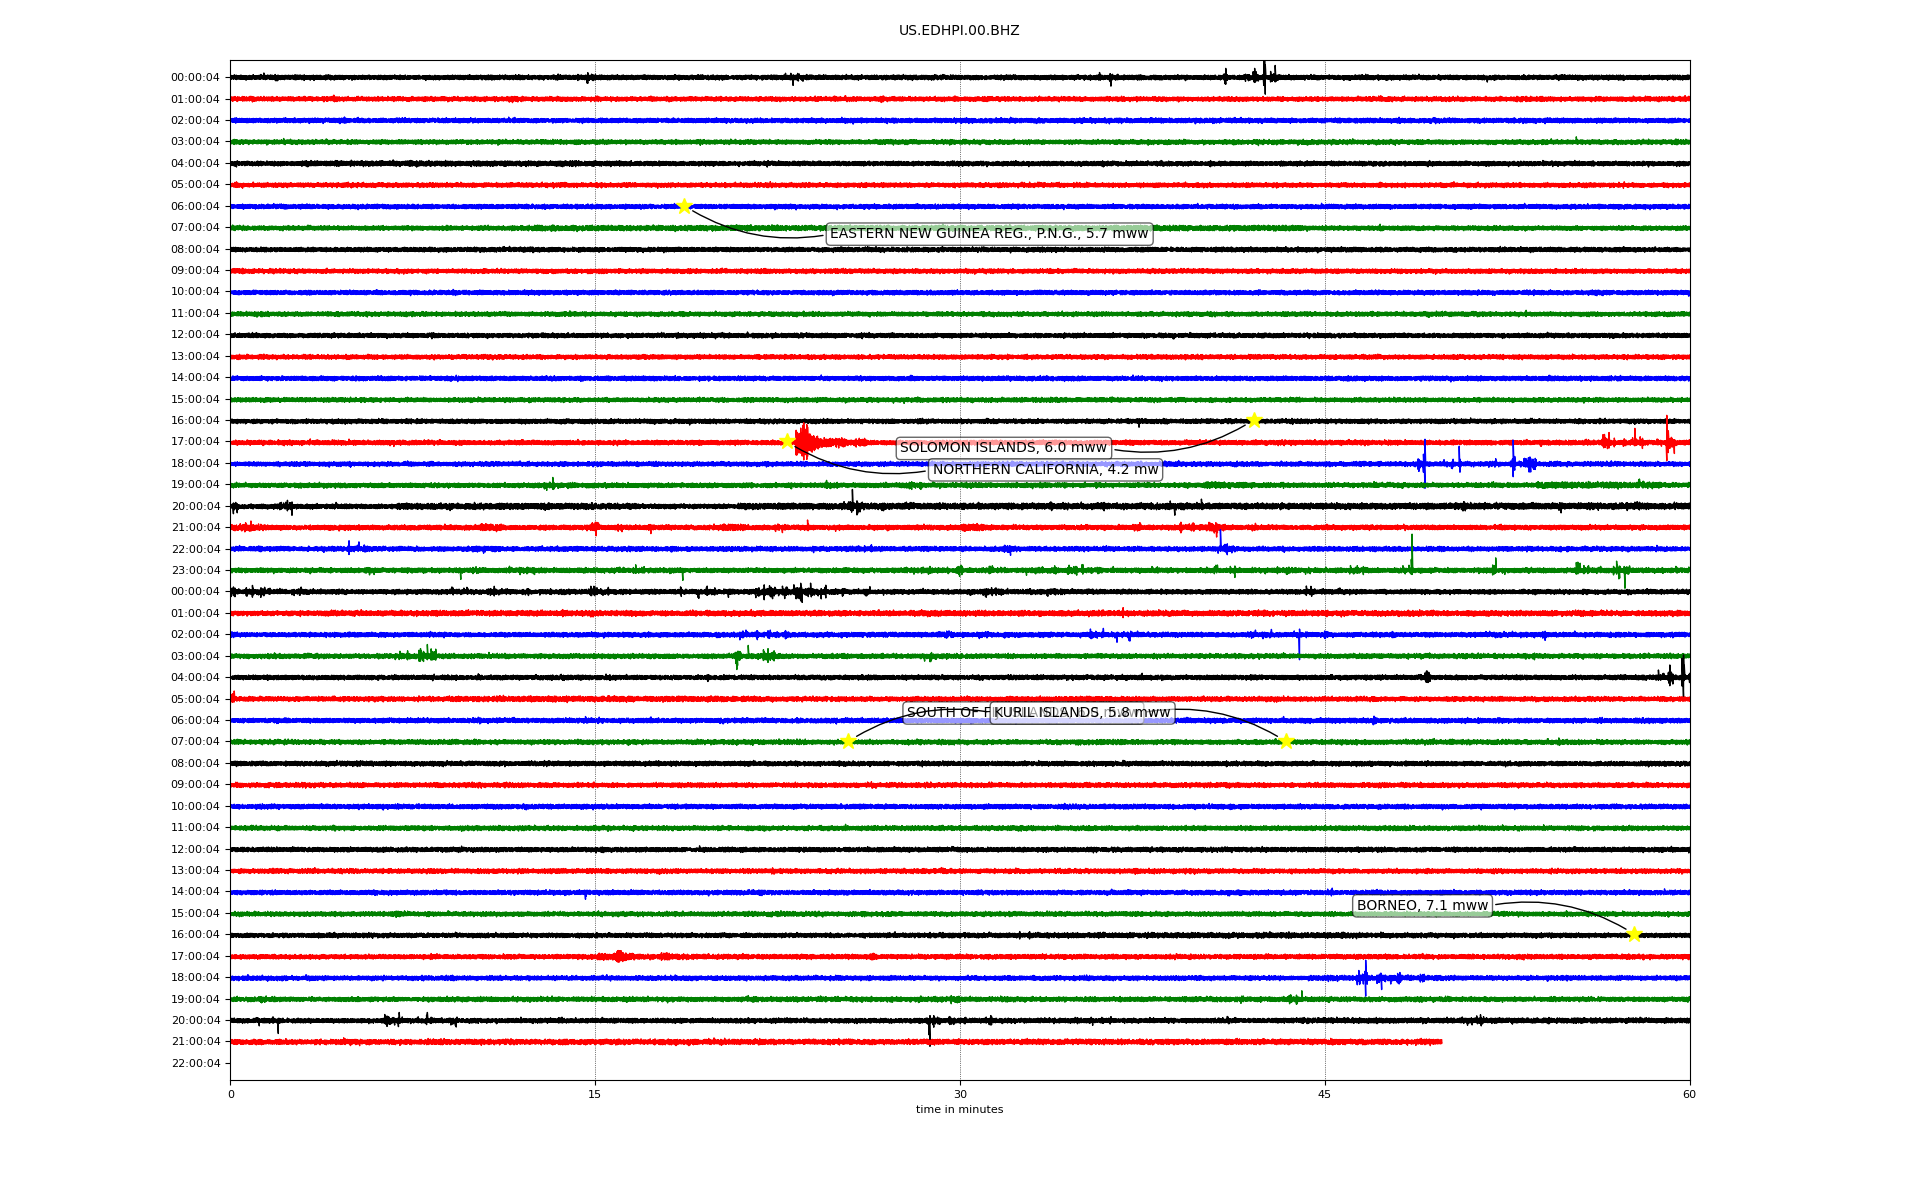The width and height of the screenshot is (1920, 1200).
Task: Click the yellow star for Eastern New Guinea event
Action: coord(684,206)
